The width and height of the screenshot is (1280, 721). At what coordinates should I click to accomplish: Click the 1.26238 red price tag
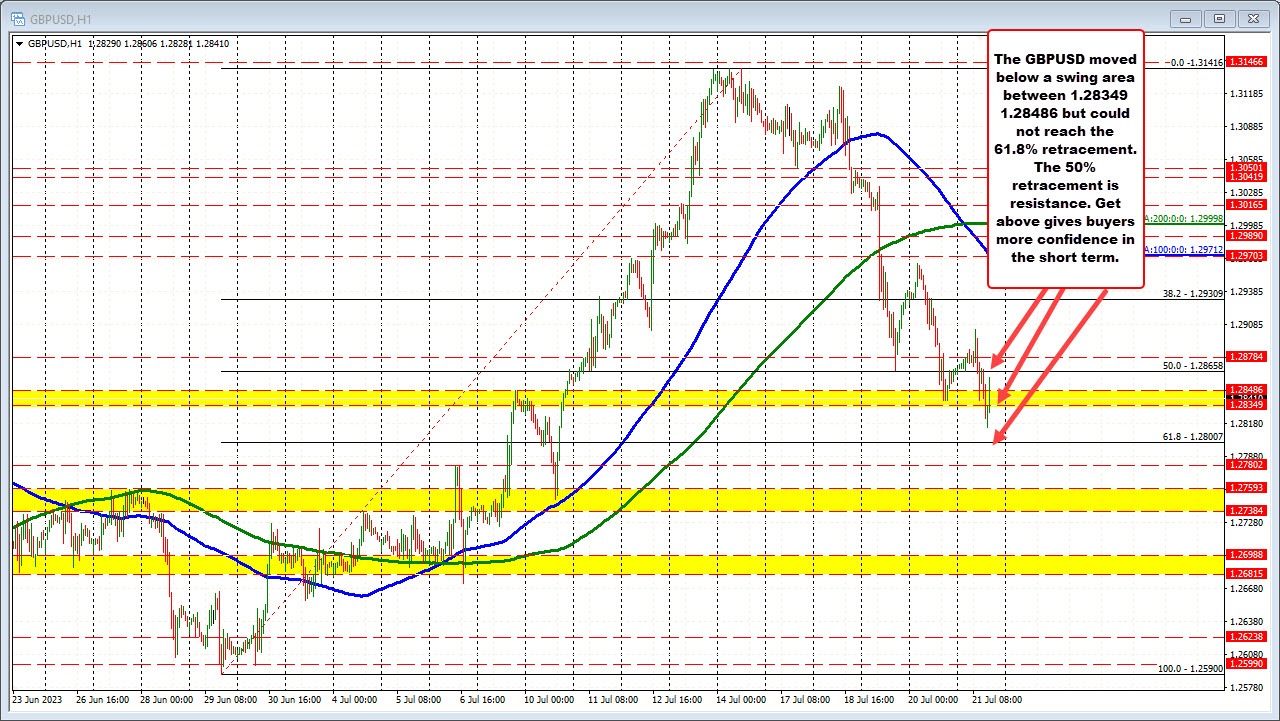tap(1247, 636)
